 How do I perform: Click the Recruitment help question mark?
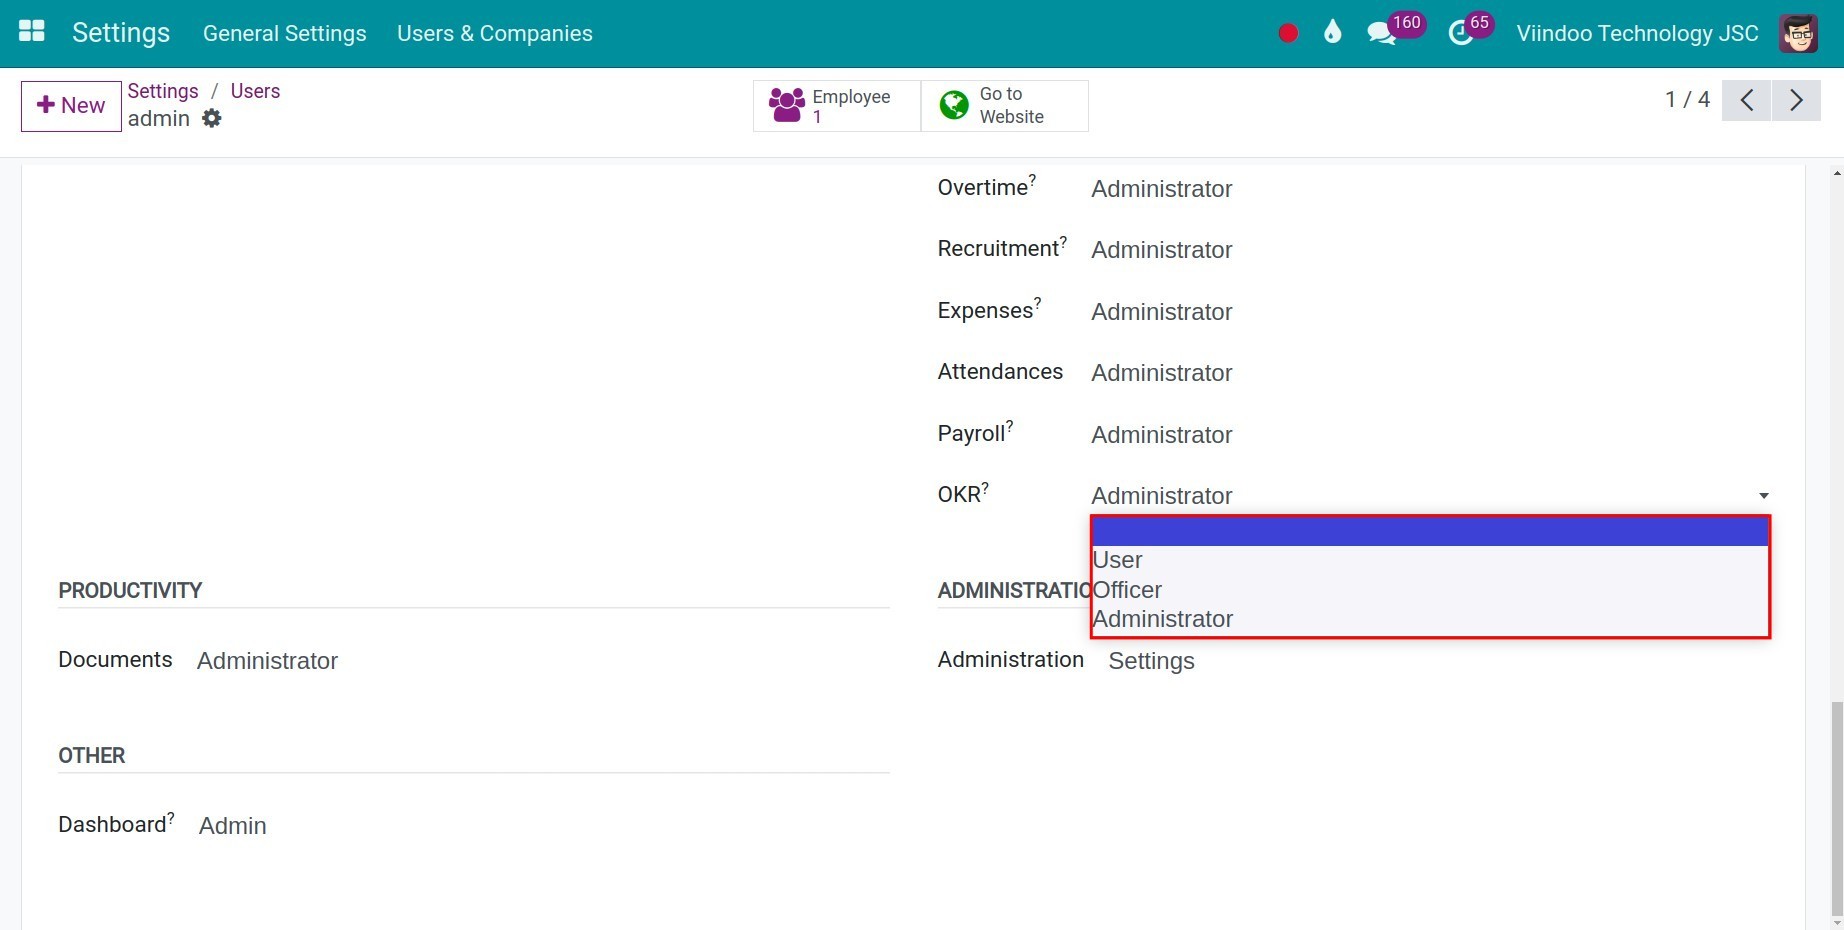click(1063, 240)
